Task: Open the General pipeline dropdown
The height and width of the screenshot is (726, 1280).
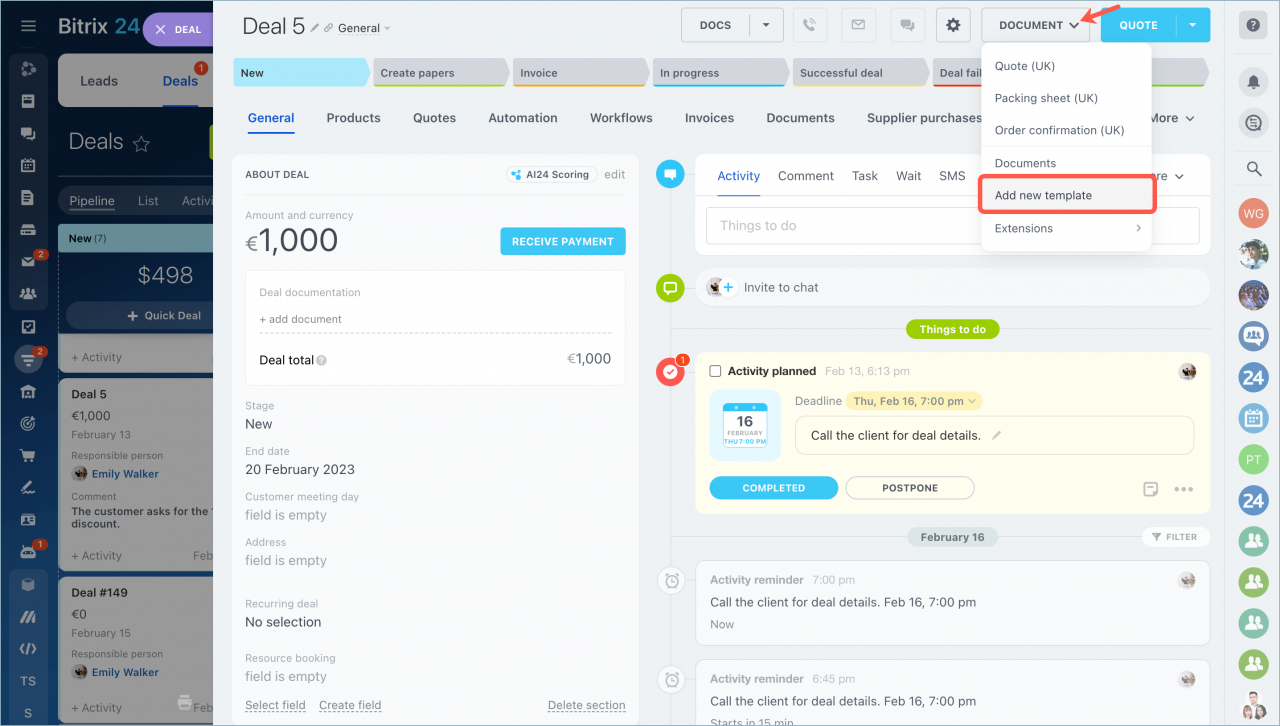Action: (x=364, y=28)
